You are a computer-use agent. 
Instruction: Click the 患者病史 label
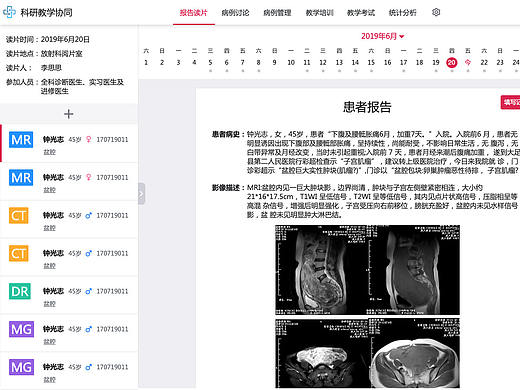coord(228,134)
